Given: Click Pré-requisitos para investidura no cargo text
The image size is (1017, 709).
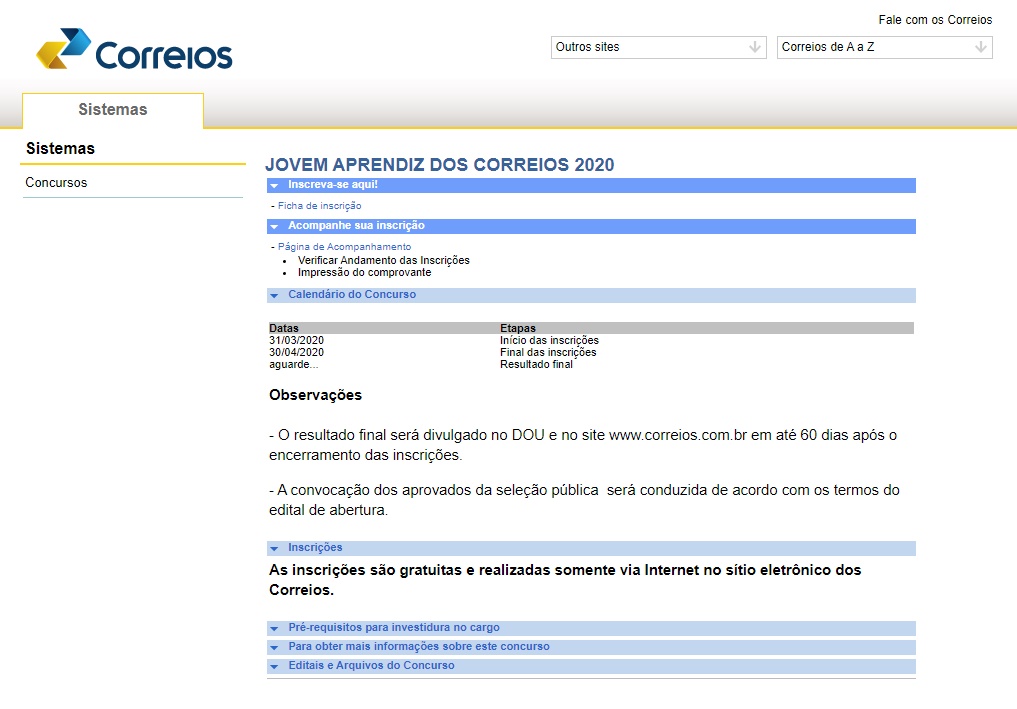Looking at the screenshot, I should (394, 628).
